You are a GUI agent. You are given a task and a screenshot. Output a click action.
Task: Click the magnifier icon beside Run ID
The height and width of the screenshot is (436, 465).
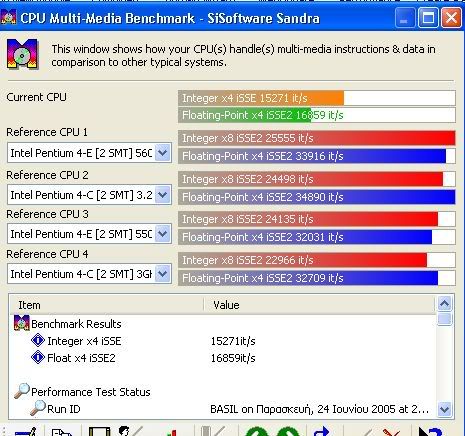click(x=38, y=408)
